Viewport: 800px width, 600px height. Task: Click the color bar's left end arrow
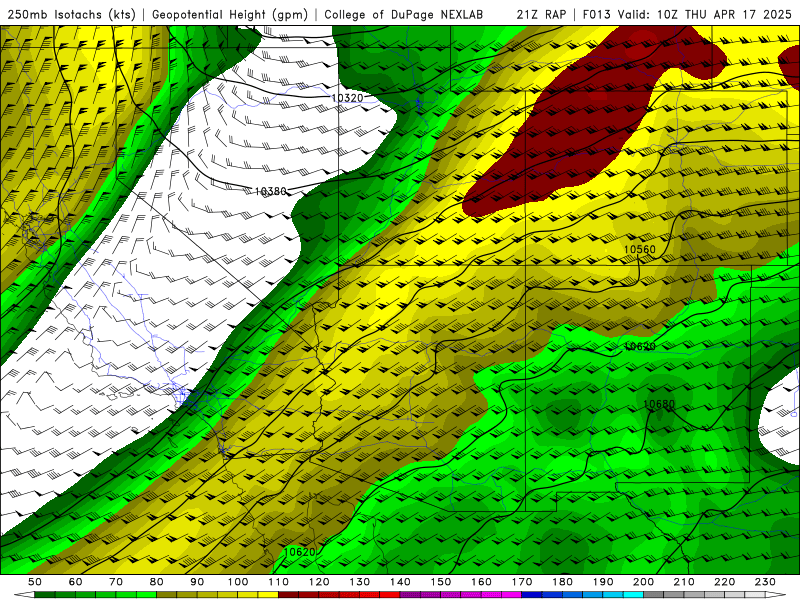pos(24,595)
